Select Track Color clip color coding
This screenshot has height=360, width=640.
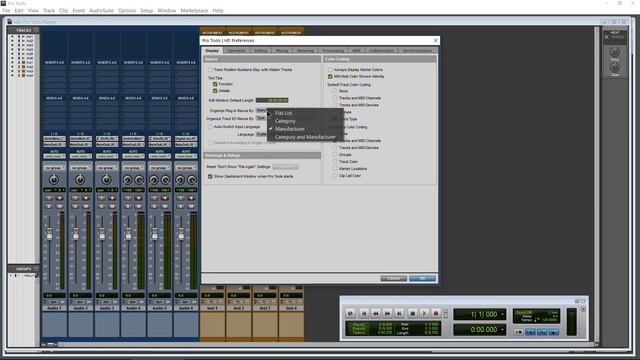point(335,162)
